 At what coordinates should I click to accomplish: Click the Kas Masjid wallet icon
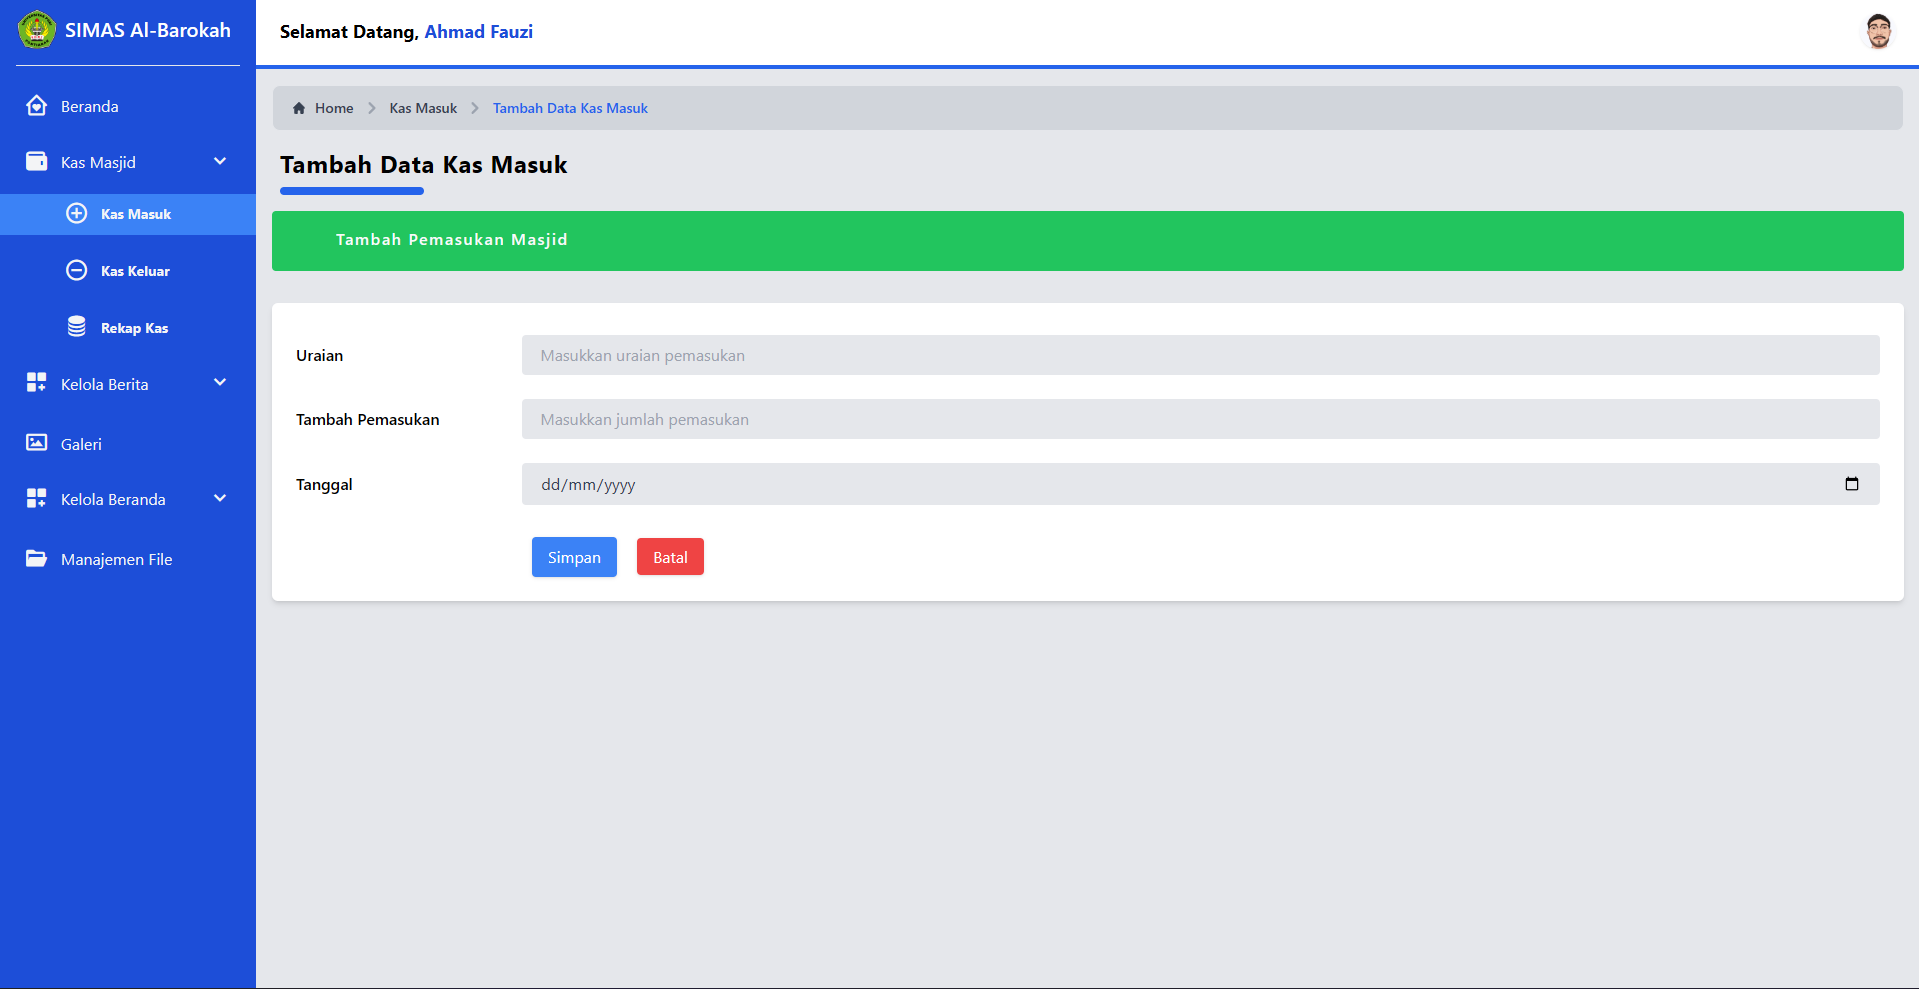click(37, 161)
